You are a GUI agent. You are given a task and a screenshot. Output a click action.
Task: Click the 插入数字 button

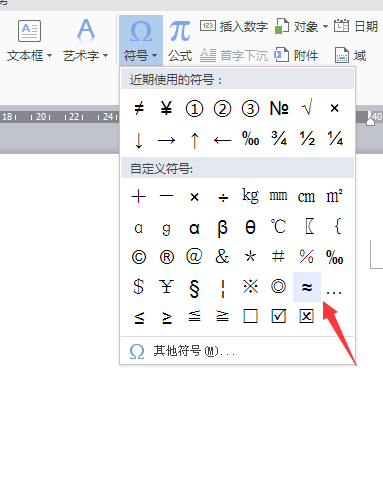click(234, 26)
